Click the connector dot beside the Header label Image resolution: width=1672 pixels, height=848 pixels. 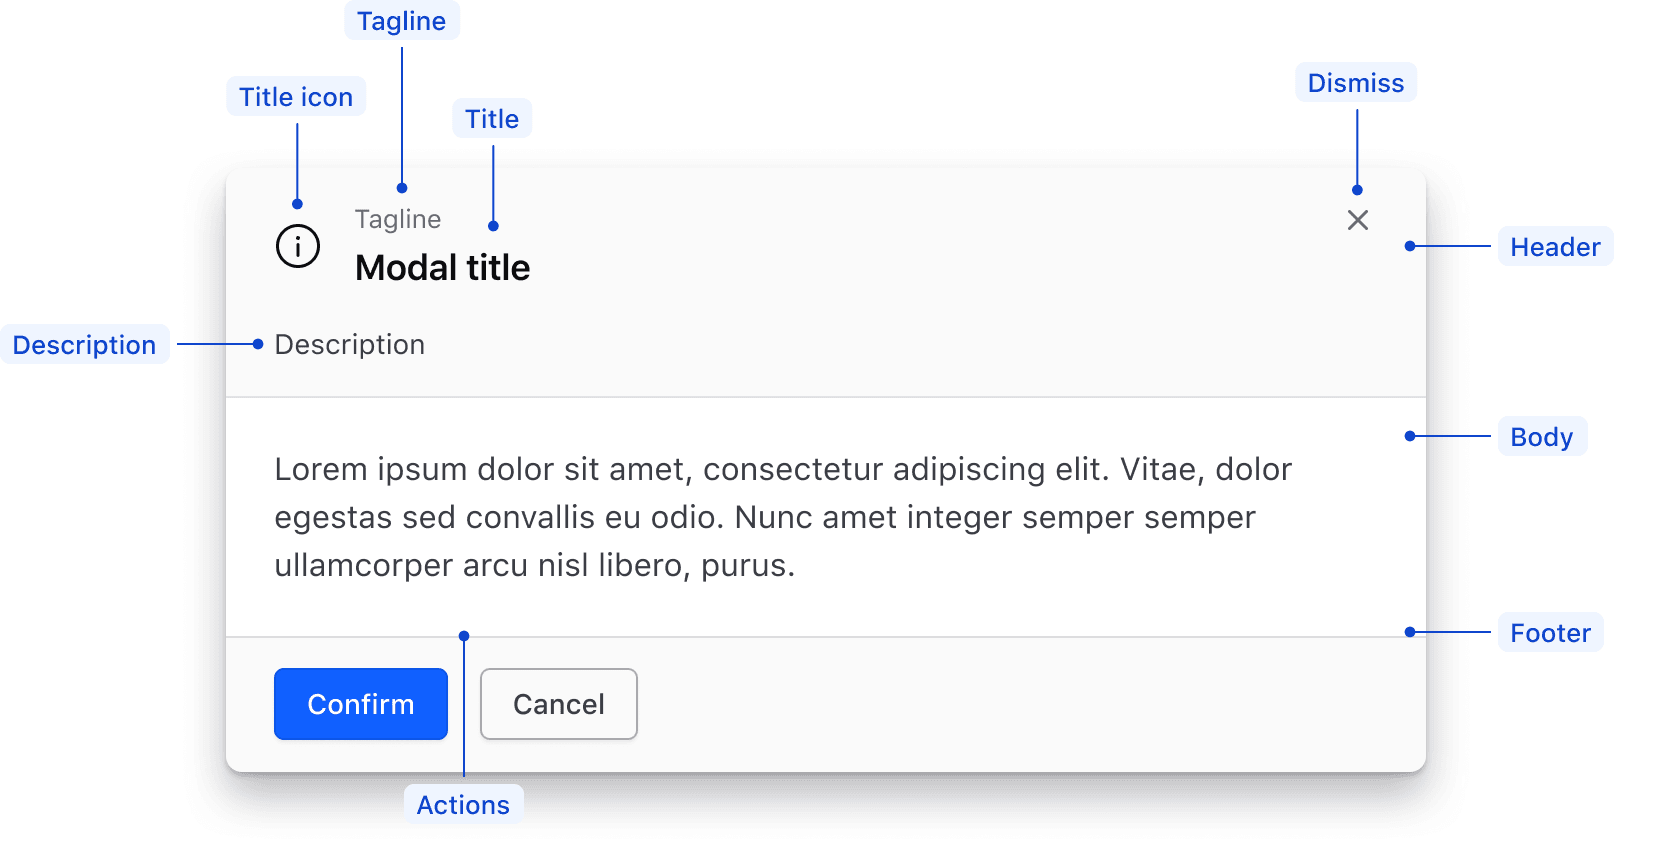(1408, 245)
